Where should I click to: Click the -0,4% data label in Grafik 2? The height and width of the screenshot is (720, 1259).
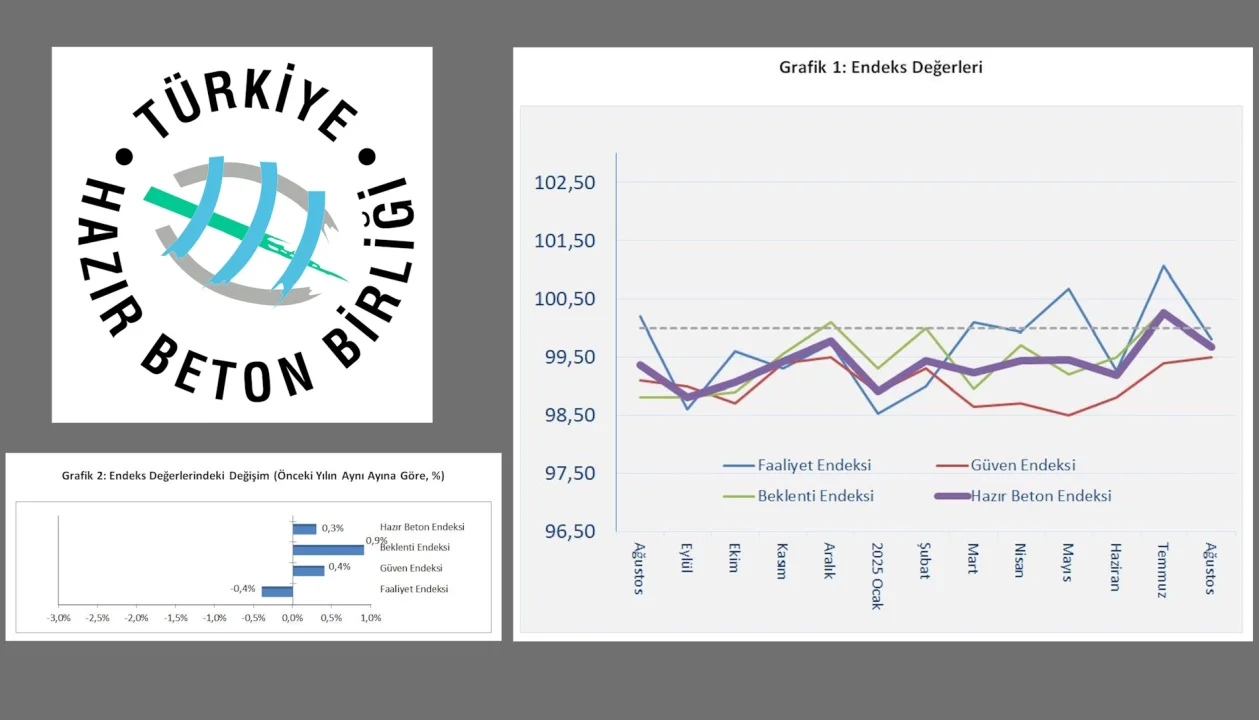pyautogui.click(x=243, y=589)
